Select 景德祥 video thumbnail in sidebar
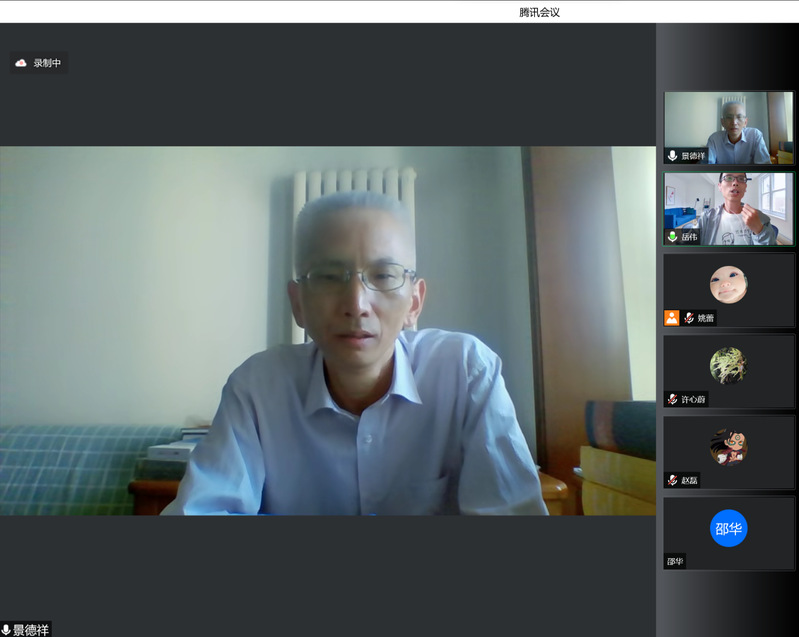799x637 pixels. click(x=729, y=125)
